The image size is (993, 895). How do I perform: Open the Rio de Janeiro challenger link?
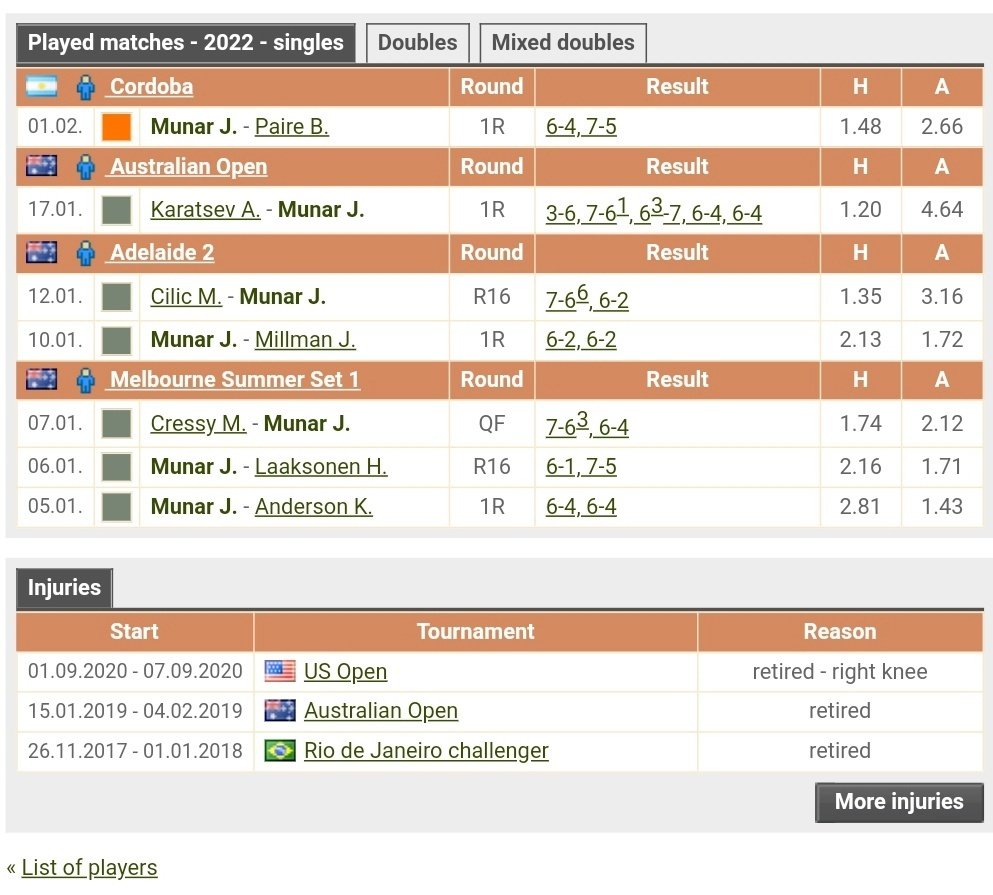pos(426,751)
